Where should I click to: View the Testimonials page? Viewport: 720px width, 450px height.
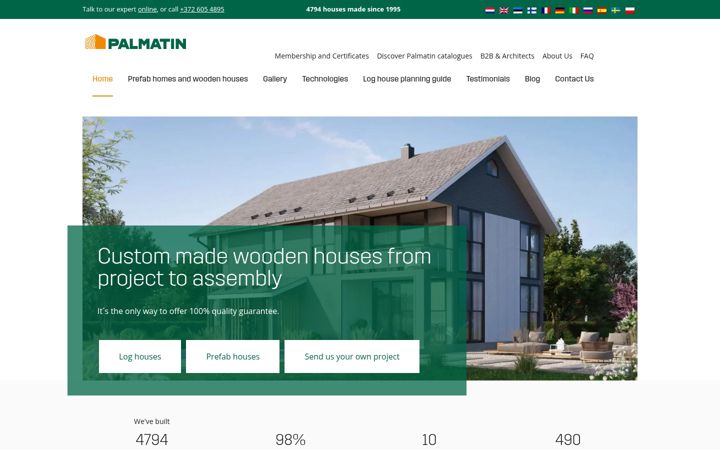(488, 79)
